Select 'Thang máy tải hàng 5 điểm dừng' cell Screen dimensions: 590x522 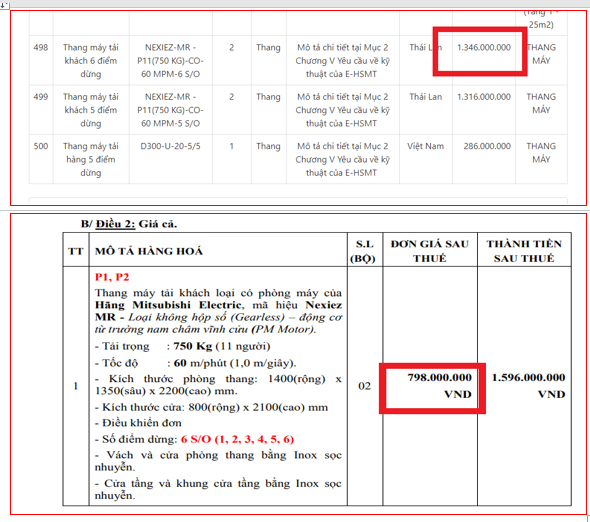click(91, 159)
